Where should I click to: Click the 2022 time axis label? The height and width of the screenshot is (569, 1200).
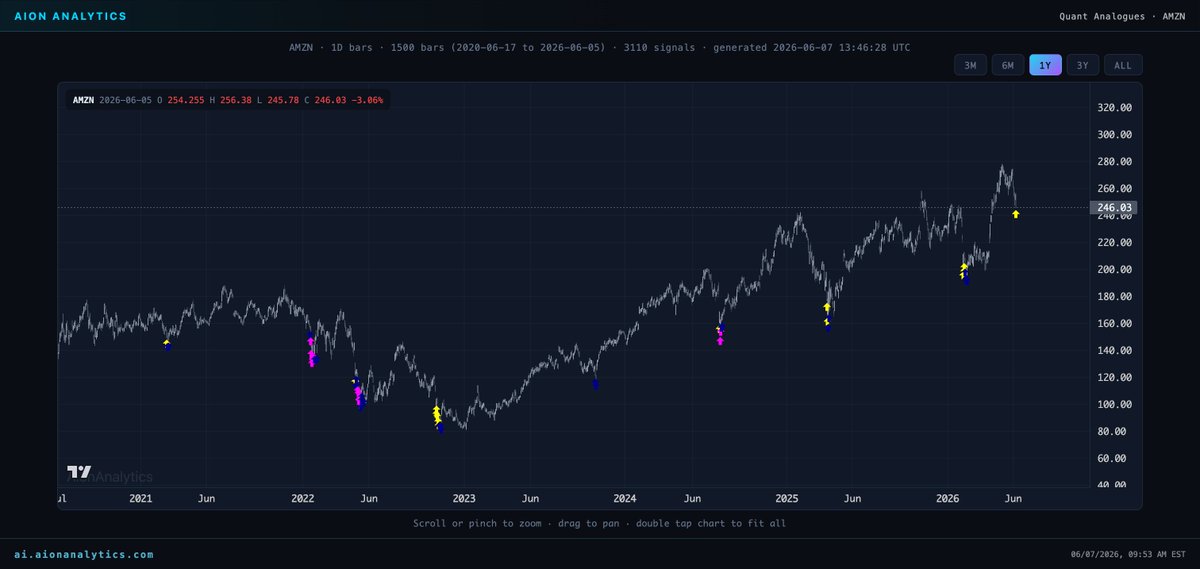coord(302,498)
